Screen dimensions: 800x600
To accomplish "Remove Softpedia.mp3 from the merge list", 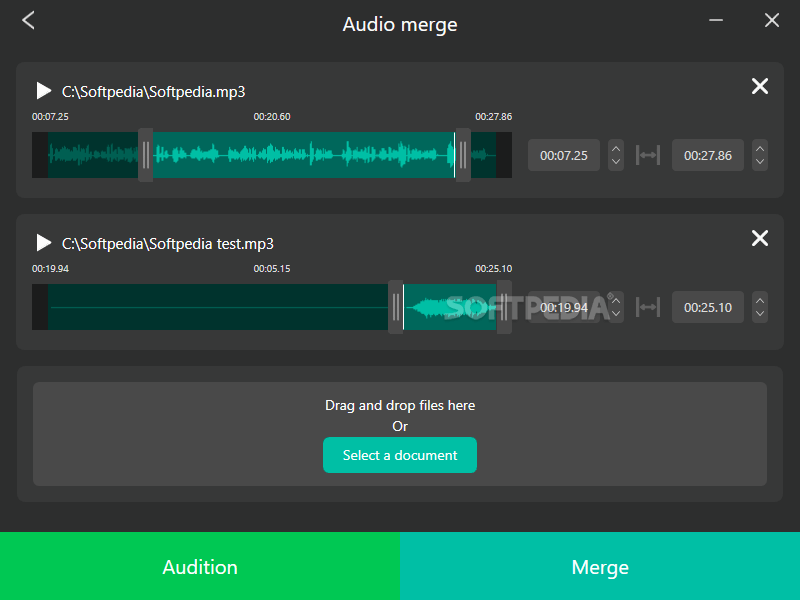I will 760,86.
